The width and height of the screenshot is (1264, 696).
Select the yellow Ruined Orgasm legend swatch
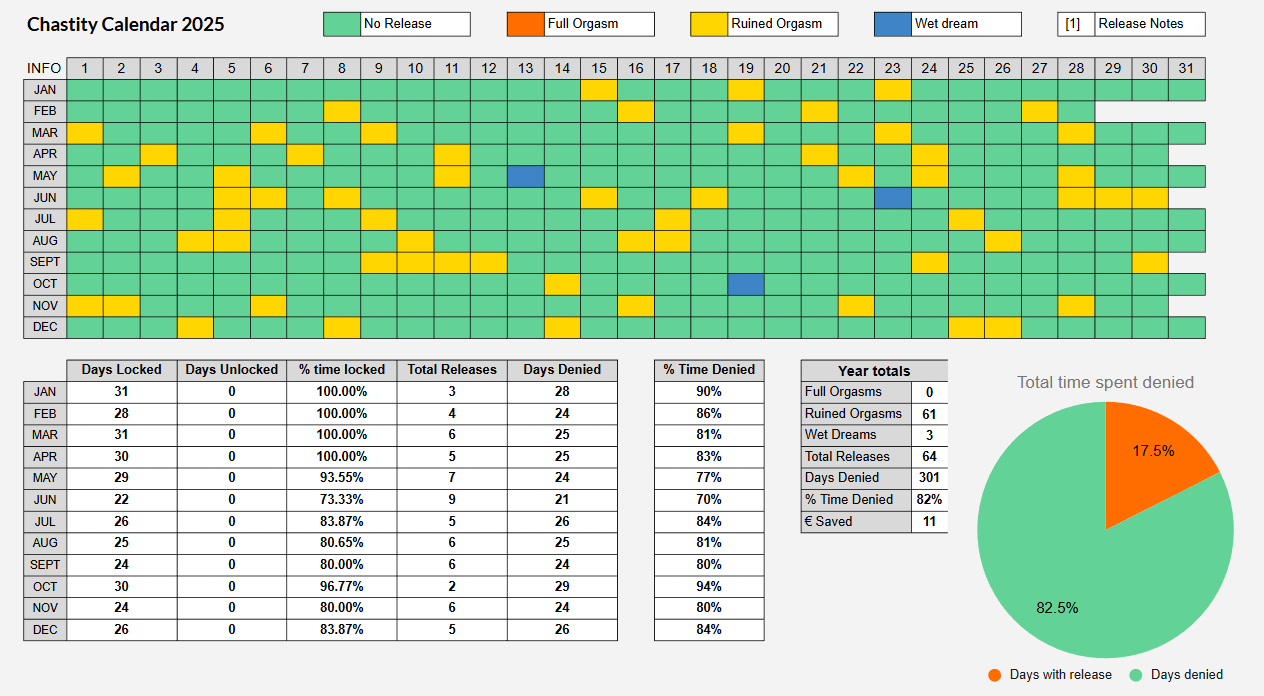pos(709,24)
